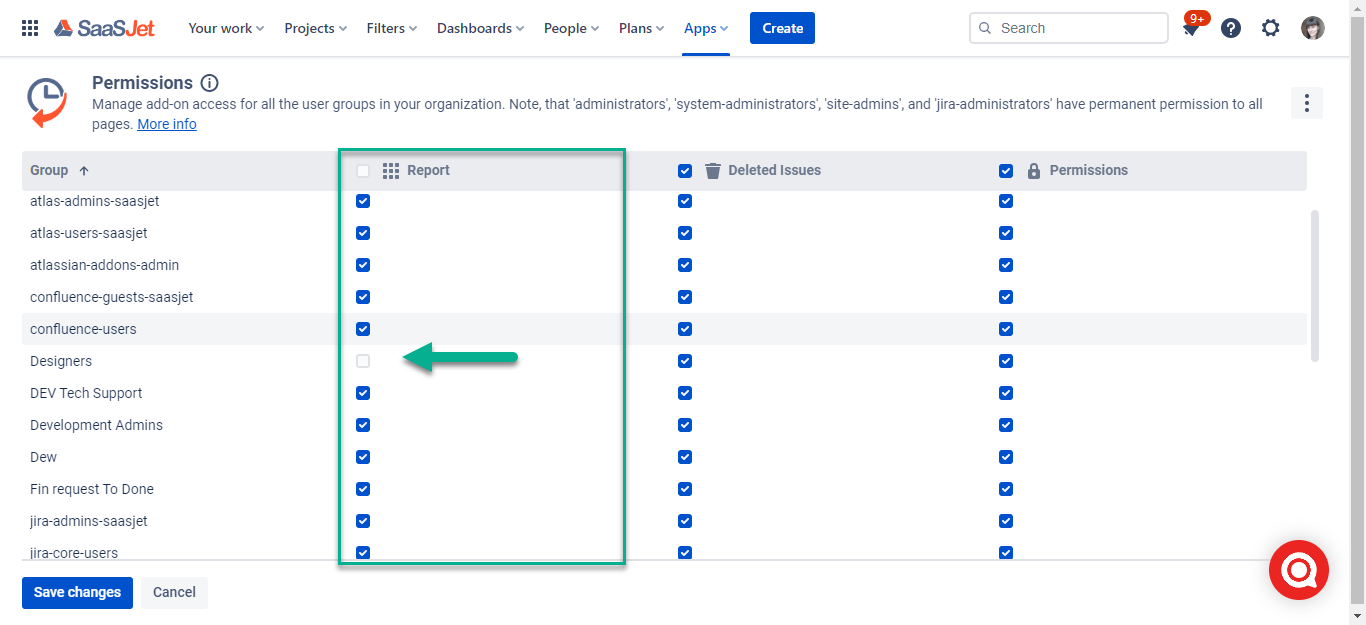
Task: Open the Dashboards dropdown
Action: tap(480, 28)
